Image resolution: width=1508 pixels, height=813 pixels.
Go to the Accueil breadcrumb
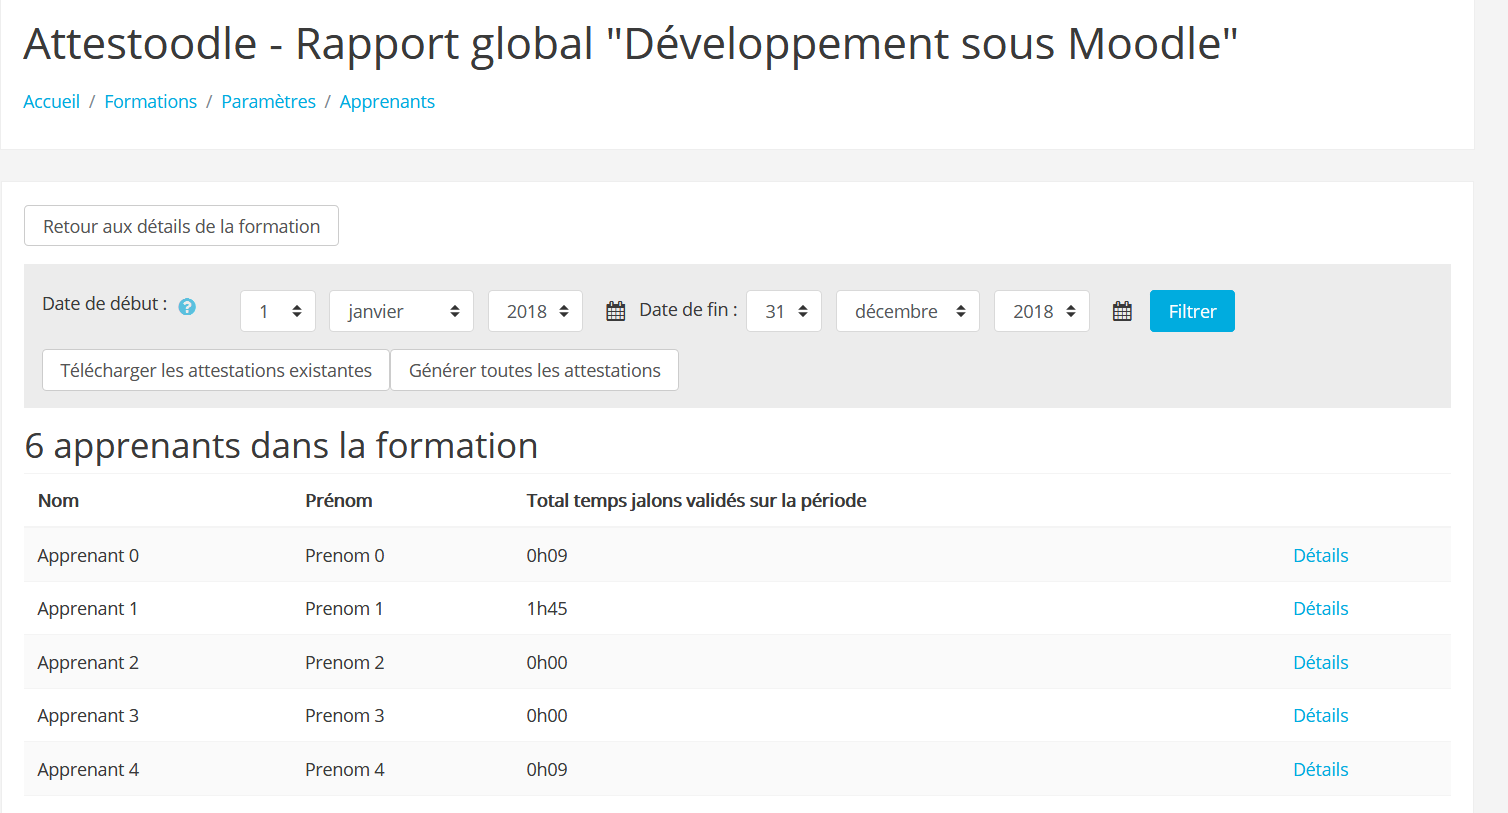(x=52, y=102)
